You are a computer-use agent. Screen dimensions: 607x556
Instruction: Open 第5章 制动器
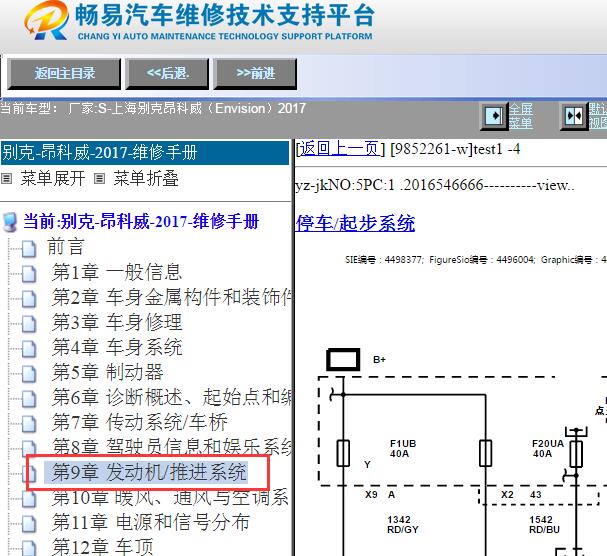[x=108, y=372]
